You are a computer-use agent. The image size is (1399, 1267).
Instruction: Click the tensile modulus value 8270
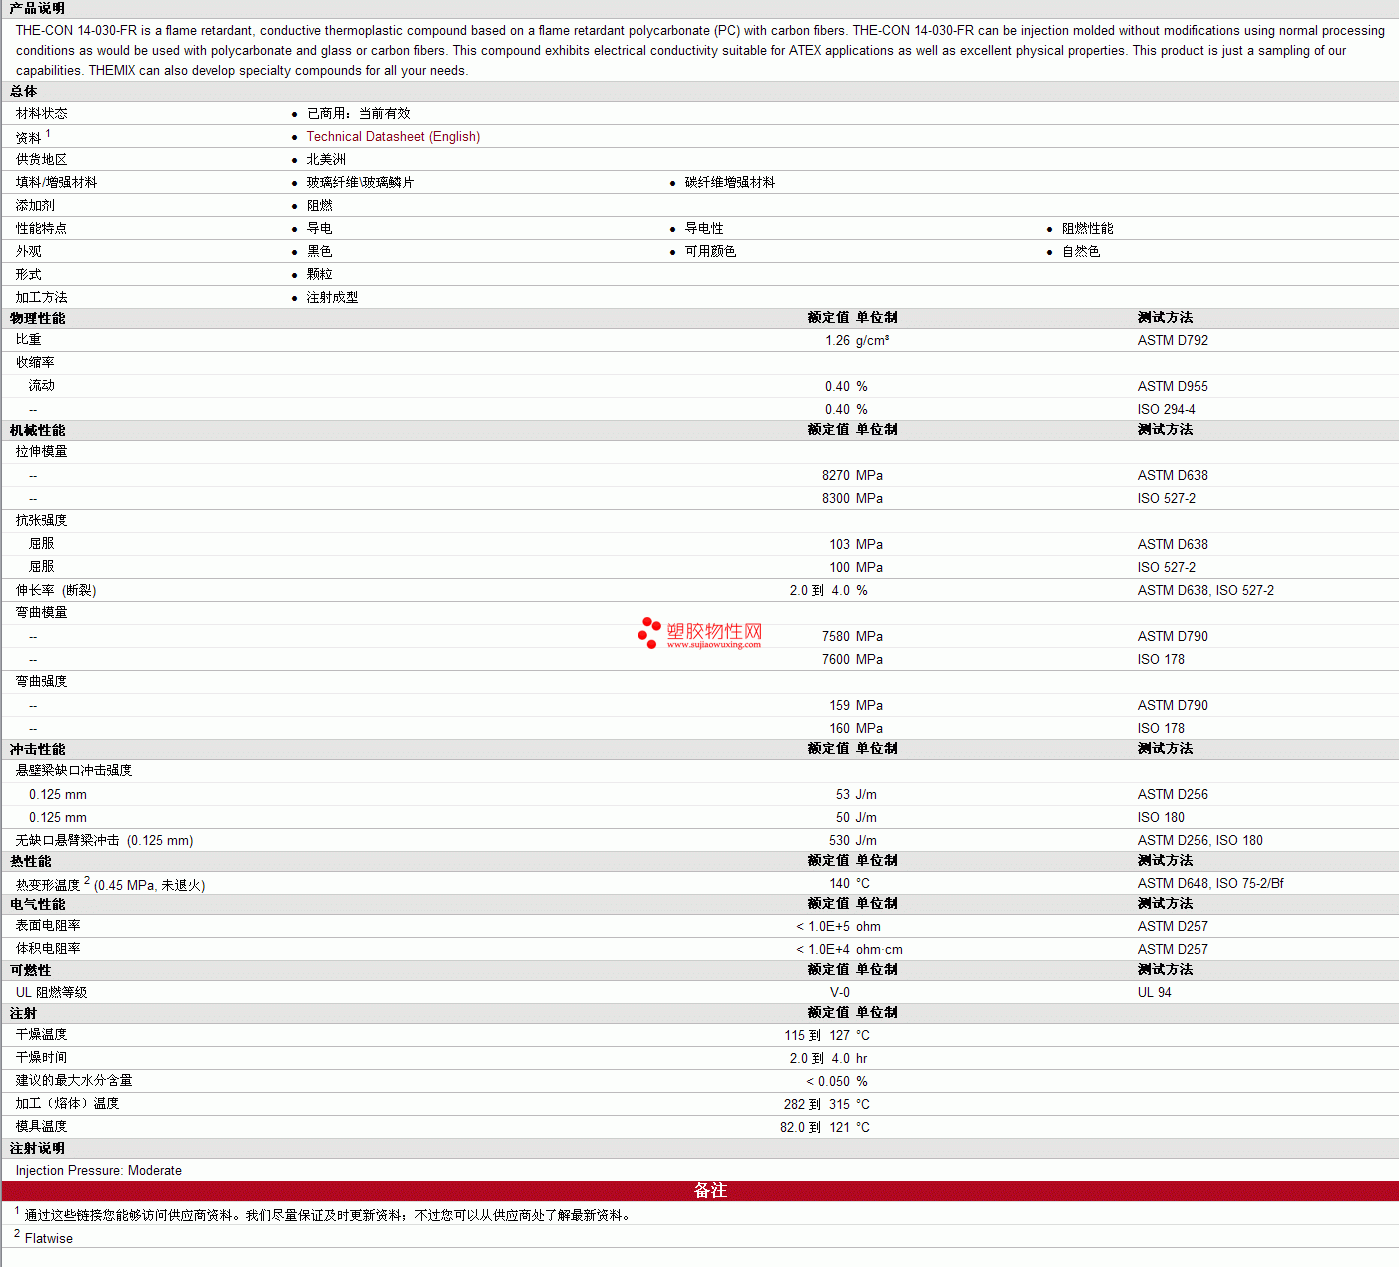point(836,476)
